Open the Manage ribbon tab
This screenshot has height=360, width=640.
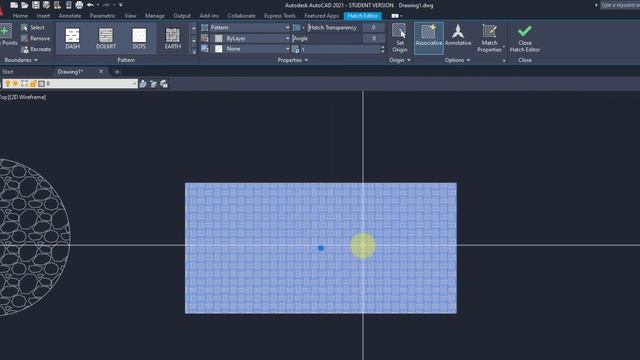[x=155, y=16]
